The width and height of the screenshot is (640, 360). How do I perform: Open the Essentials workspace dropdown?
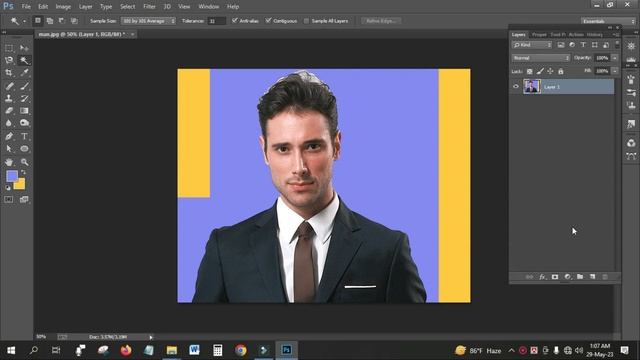click(608, 21)
